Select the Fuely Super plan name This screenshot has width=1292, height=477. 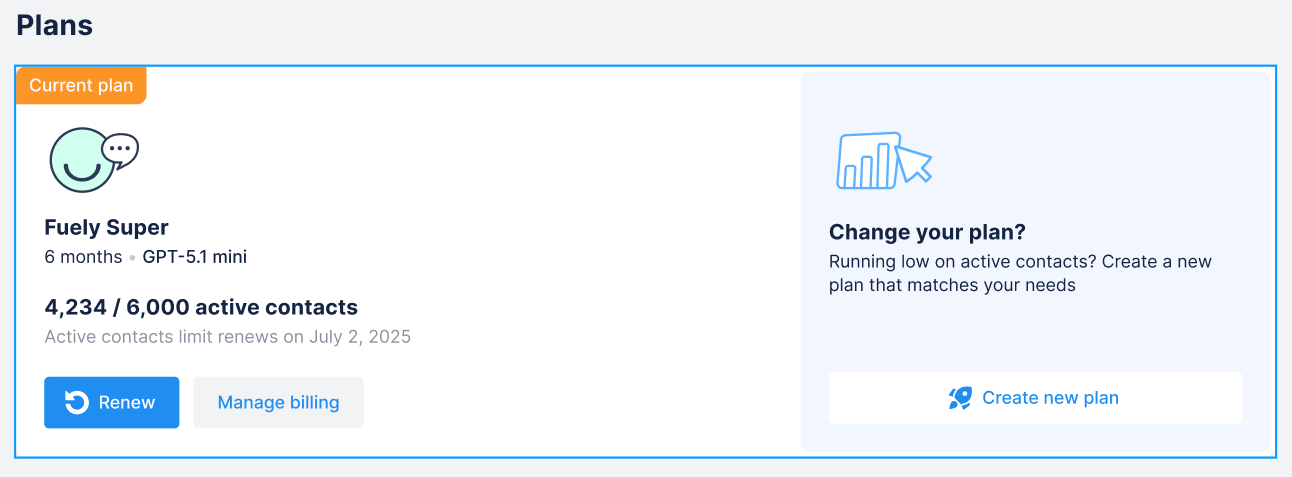(x=107, y=227)
